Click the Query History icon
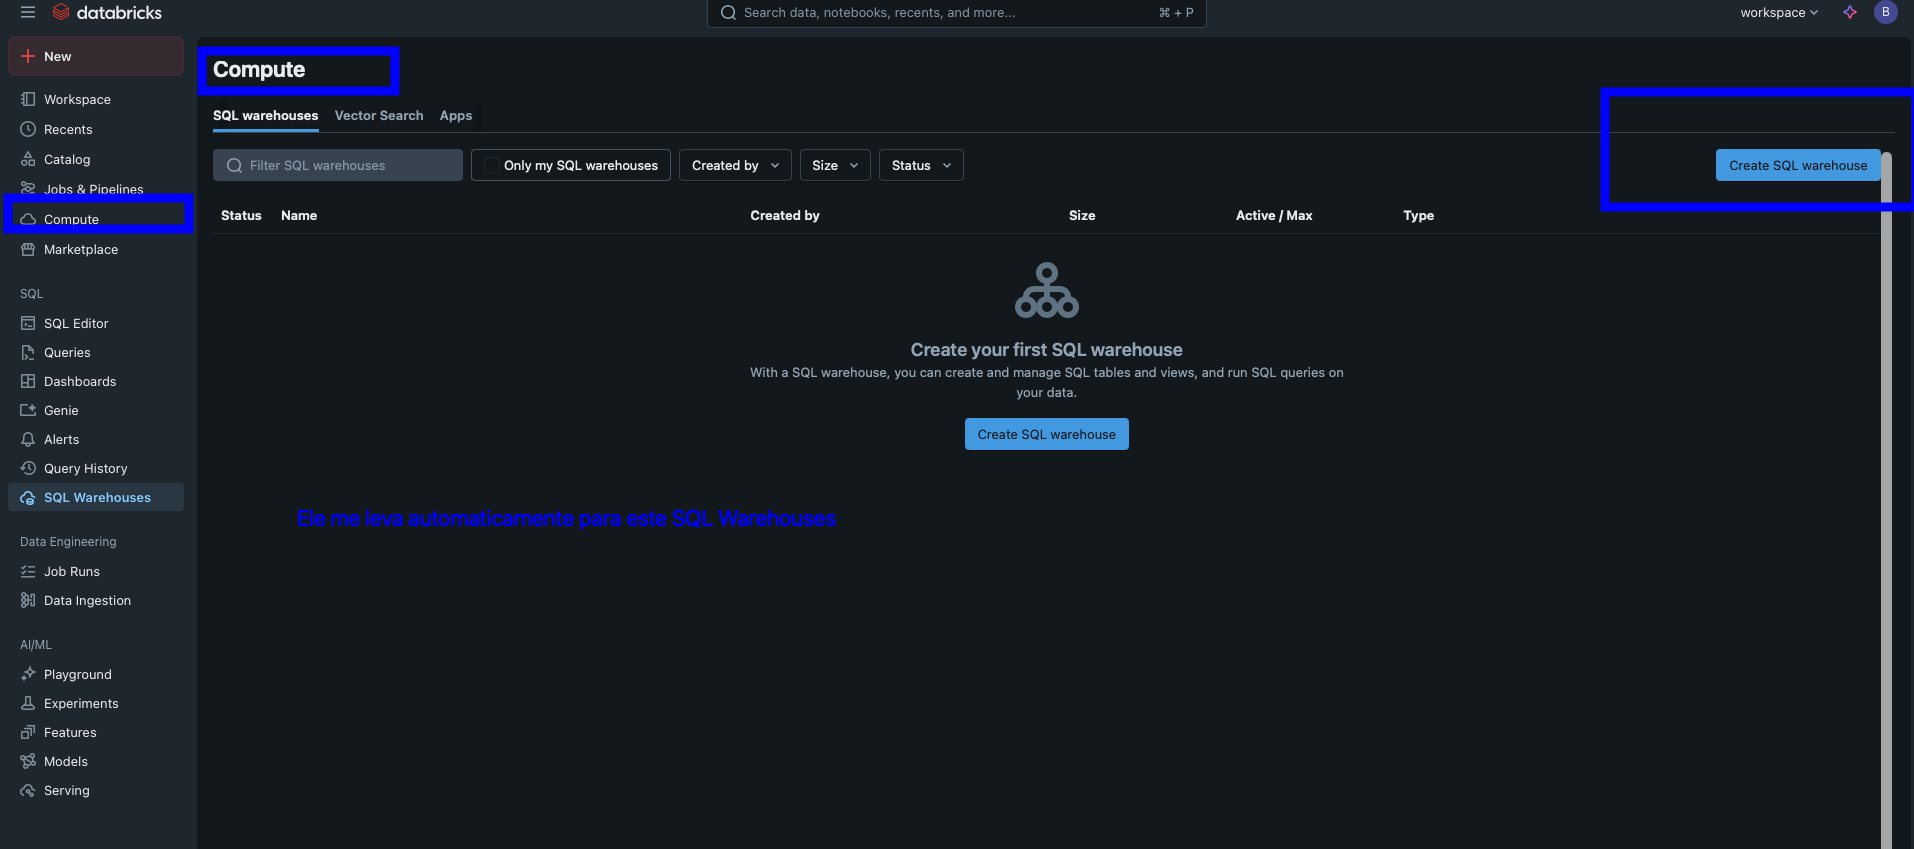Viewport: 1914px width, 849px height. coord(28,468)
